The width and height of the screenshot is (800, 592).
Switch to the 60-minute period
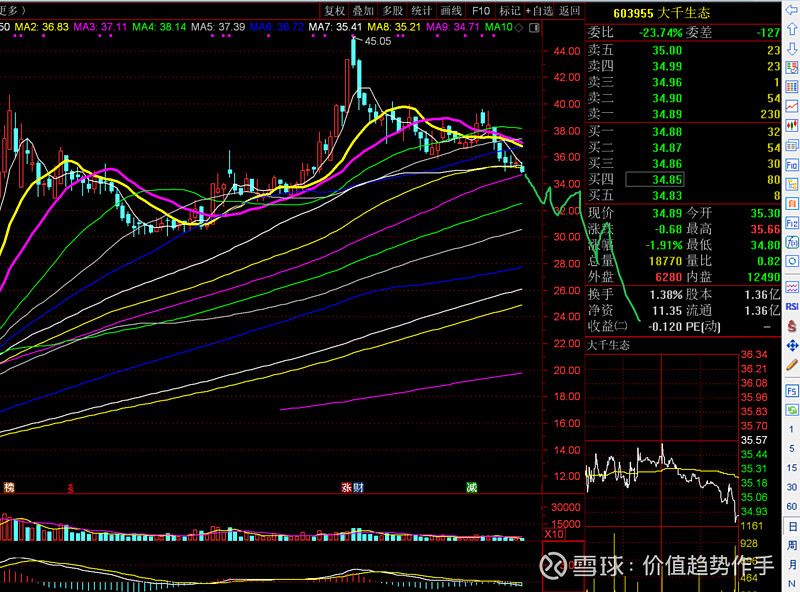[792, 506]
